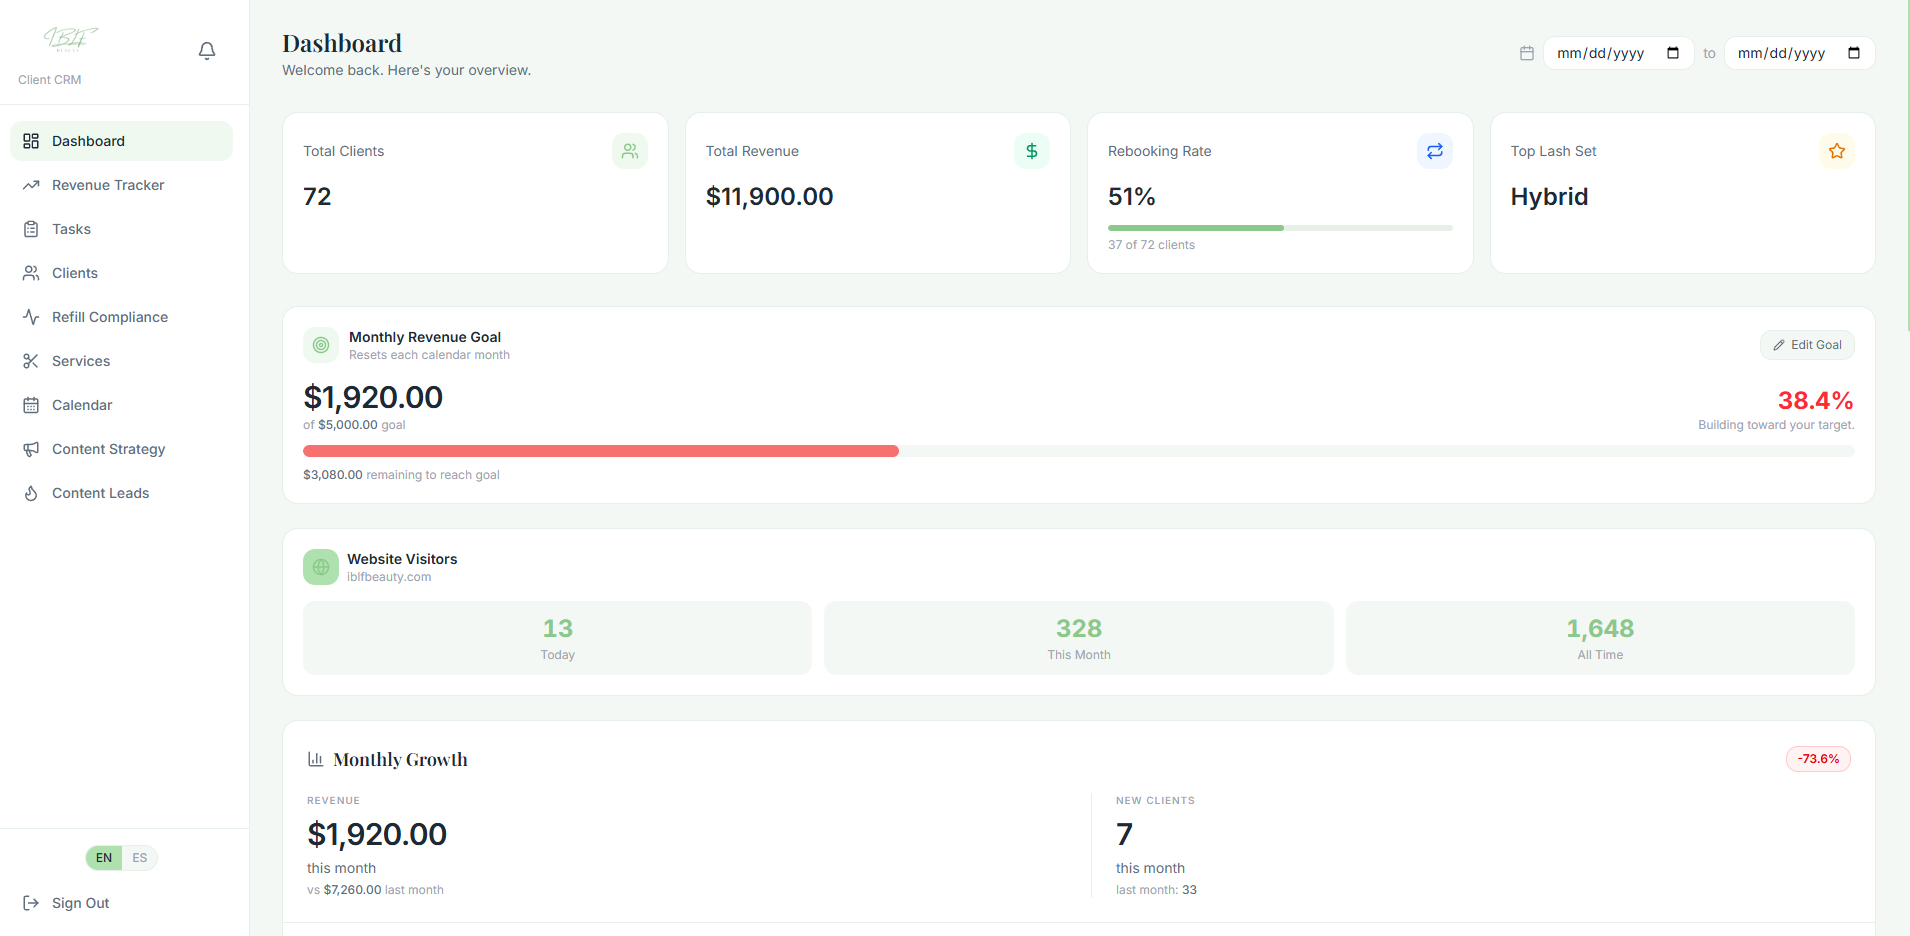Open Revenue Tracker in the sidebar
The width and height of the screenshot is (1910, 936).
108,185
